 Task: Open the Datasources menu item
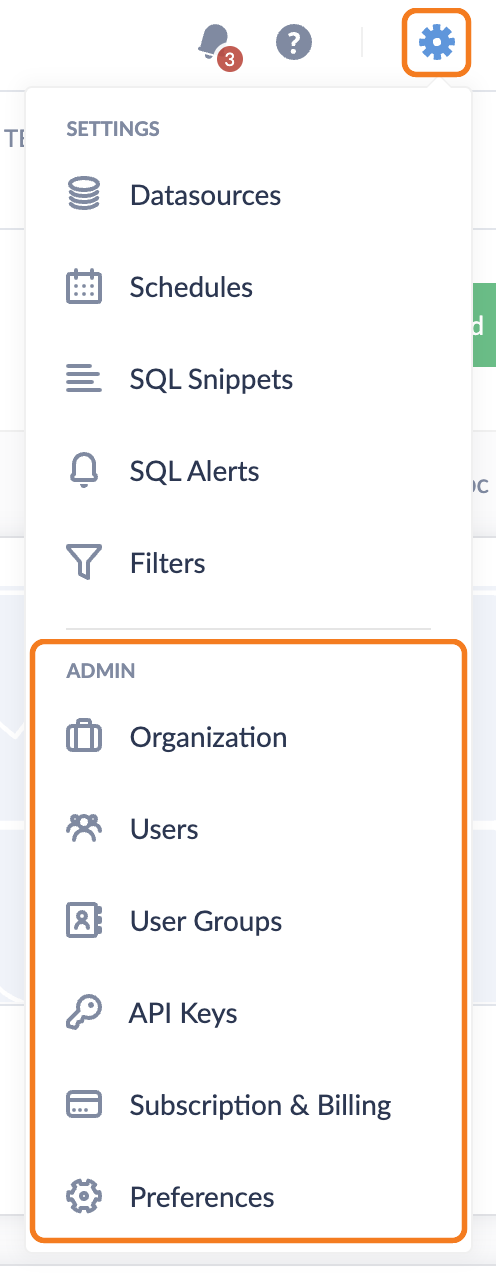pyautogui.click(x=248, y=195)
